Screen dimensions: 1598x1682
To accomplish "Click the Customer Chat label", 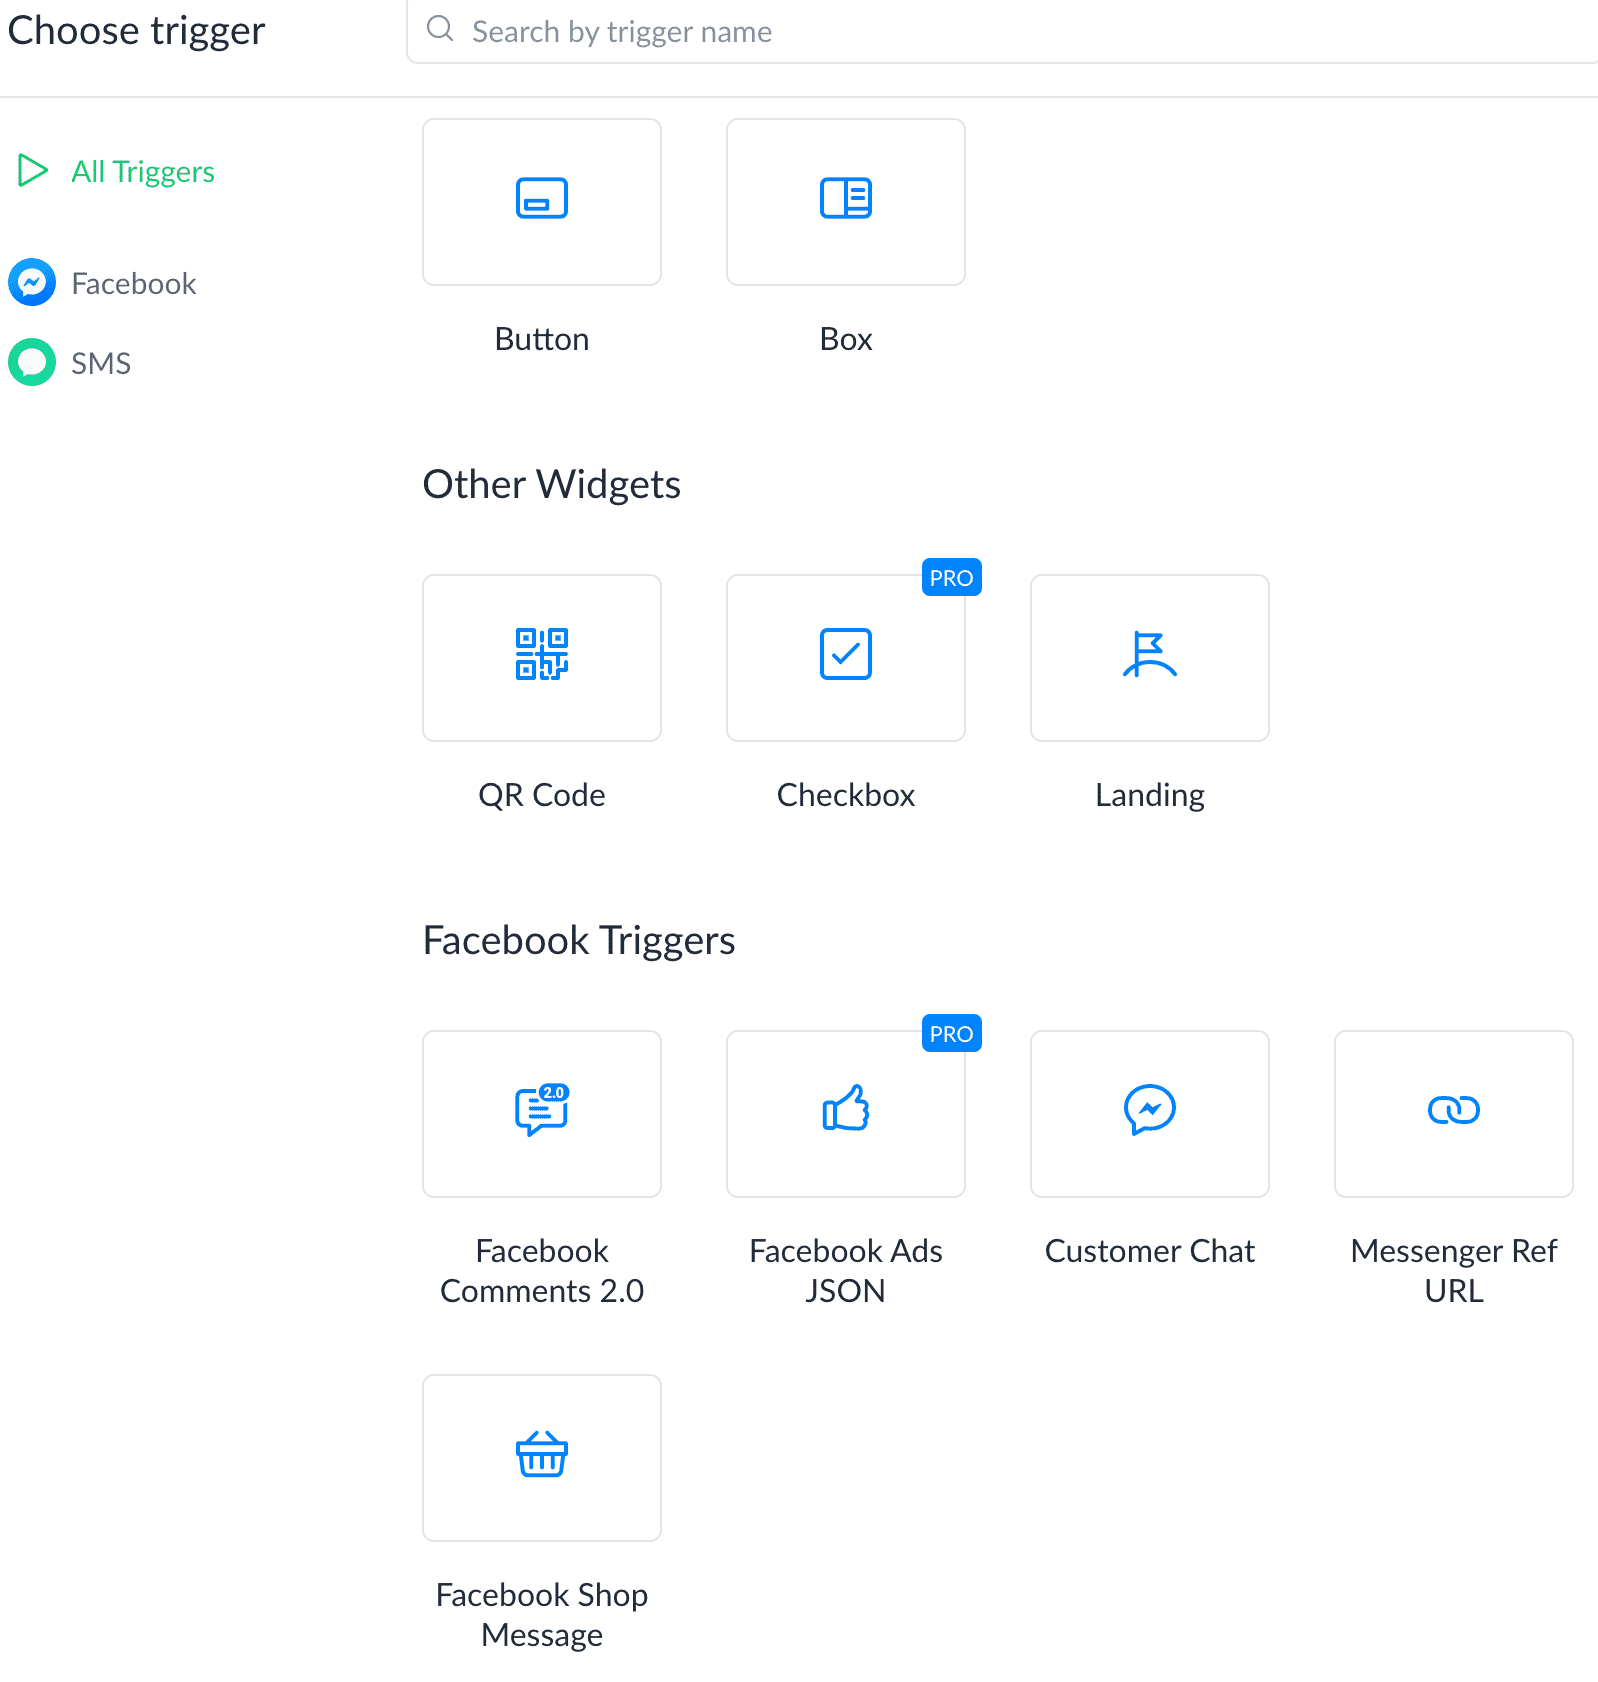I will [1150, 1251].
